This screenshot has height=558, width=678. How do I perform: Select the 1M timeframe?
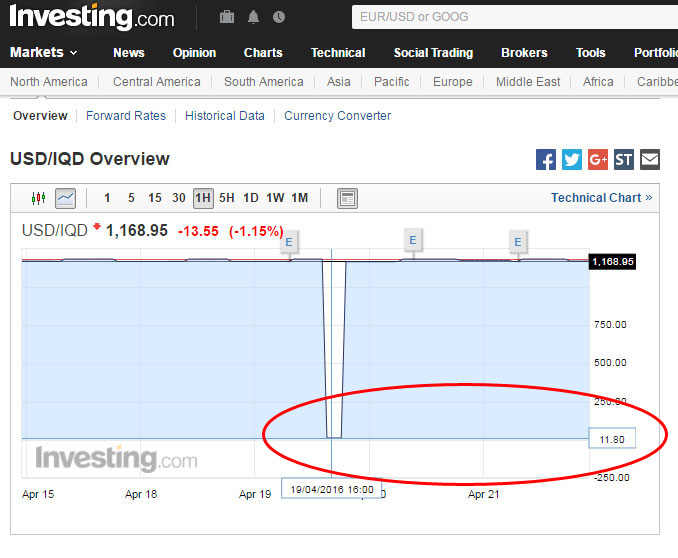[x=300, y=198]
